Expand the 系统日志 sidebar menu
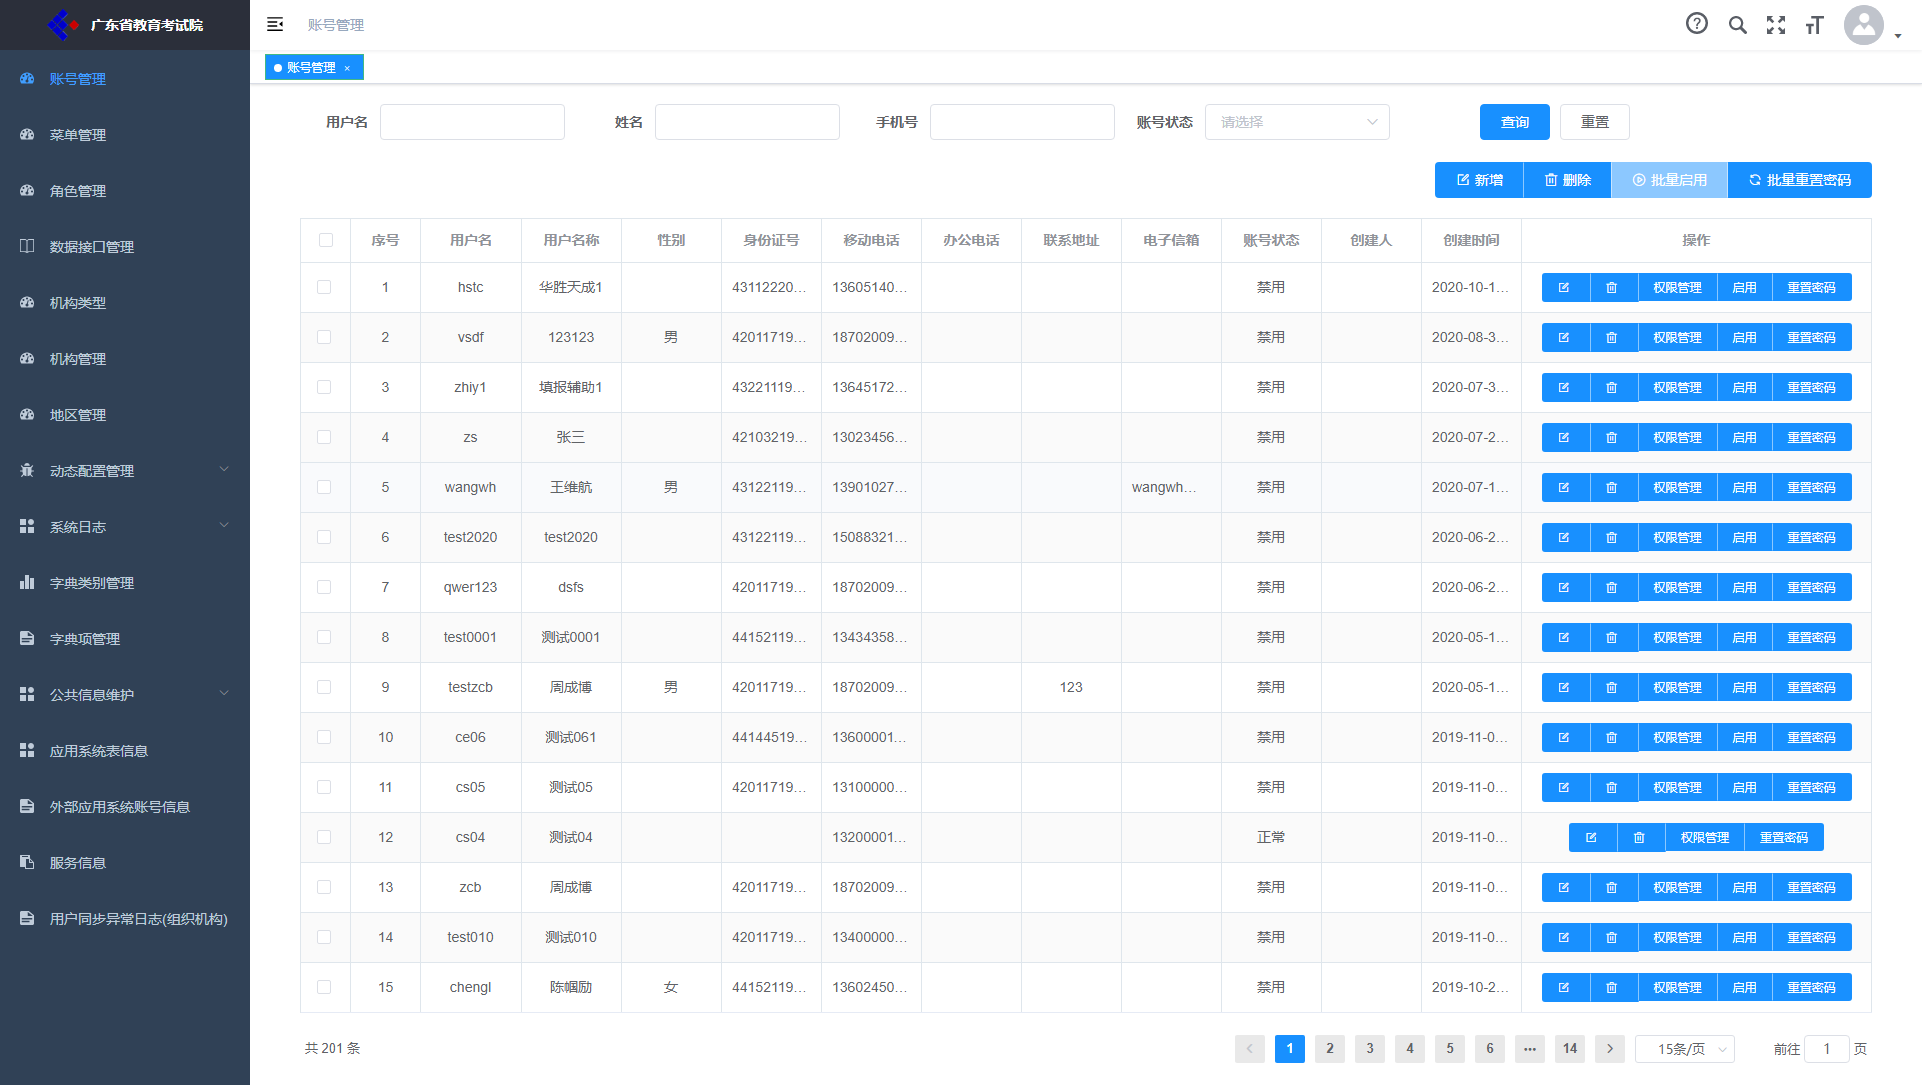Screen dimensions: 1922x1085 pos(125,527)
